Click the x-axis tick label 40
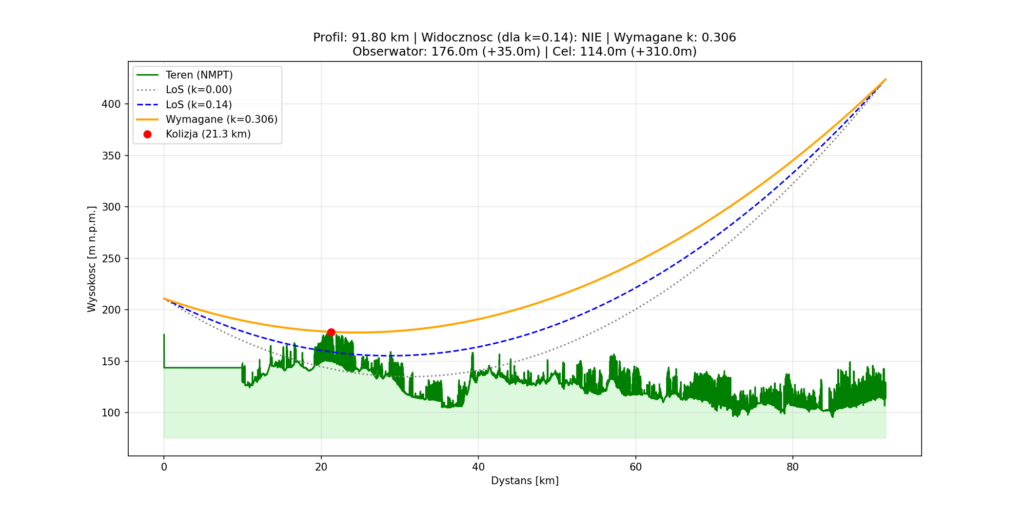This screenshot has width=1024, height=512. 478,466
